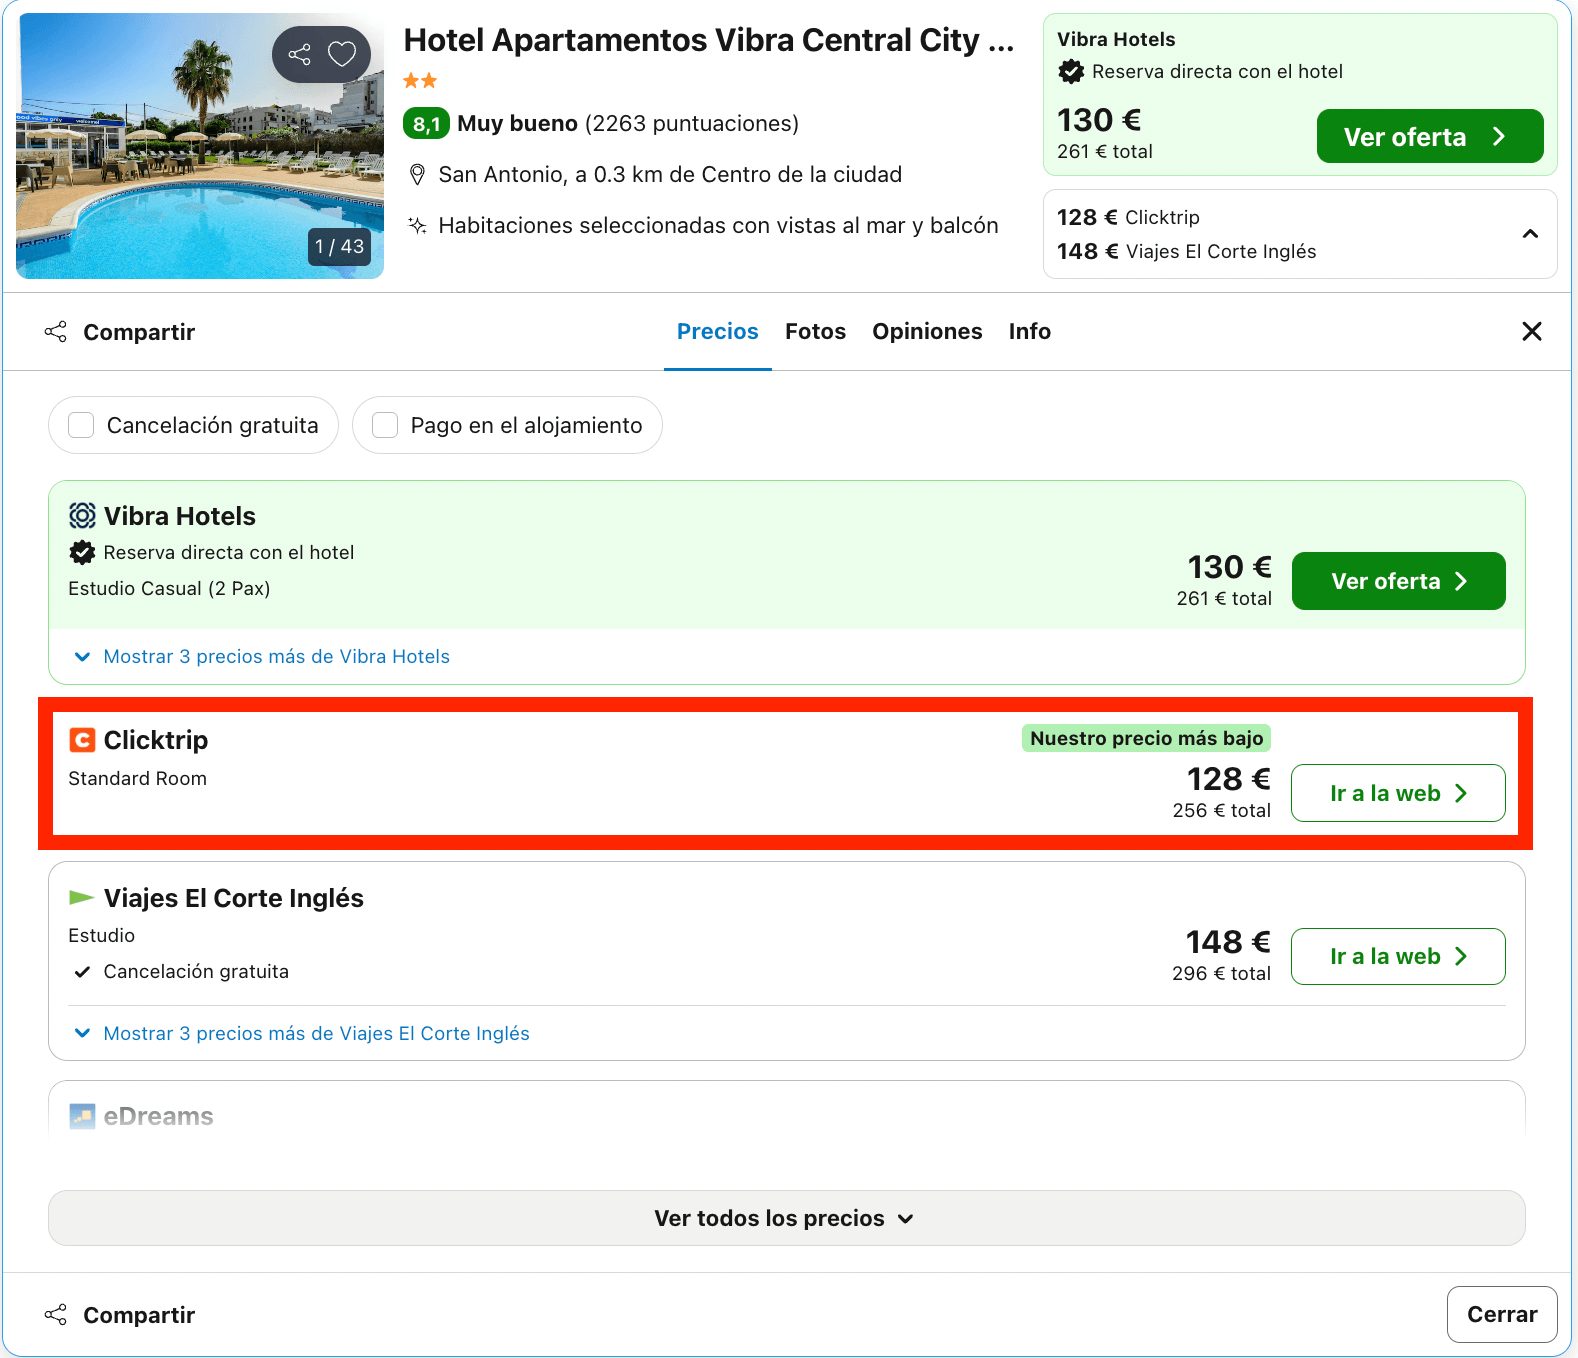Click top 'Ver oferta' button for 130 €
The image size is (1578, 1358).
pos(1430,137)
